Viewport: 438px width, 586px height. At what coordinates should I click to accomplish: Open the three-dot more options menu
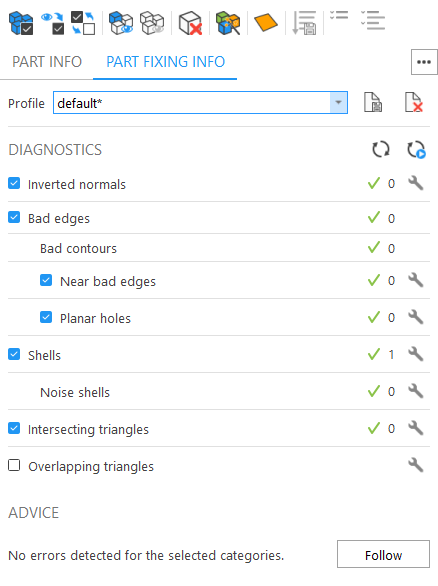click(424, 62)
